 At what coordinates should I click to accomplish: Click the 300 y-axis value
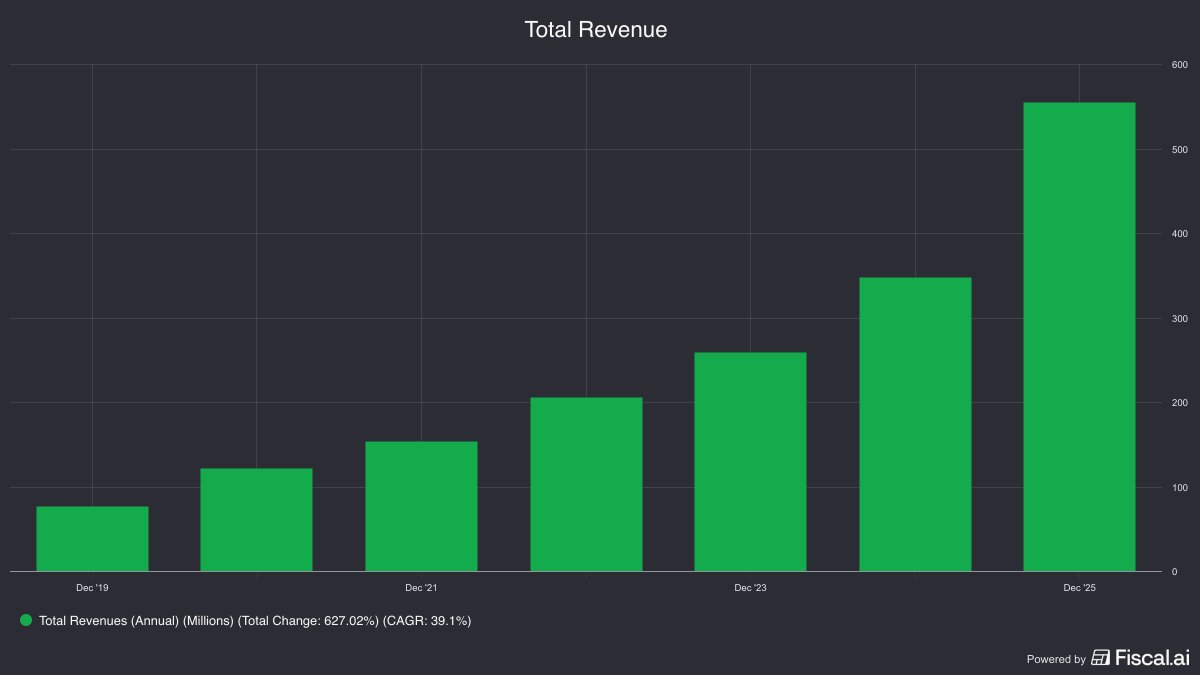1180,319
